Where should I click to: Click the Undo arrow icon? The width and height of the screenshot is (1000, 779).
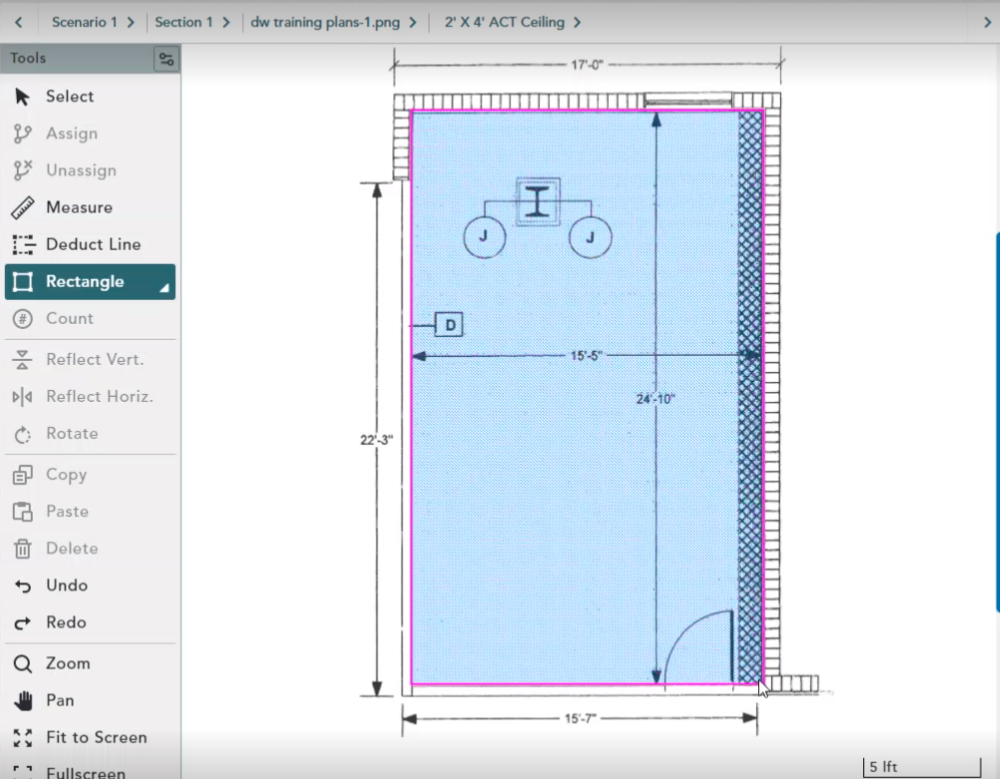tap(24, 586)
